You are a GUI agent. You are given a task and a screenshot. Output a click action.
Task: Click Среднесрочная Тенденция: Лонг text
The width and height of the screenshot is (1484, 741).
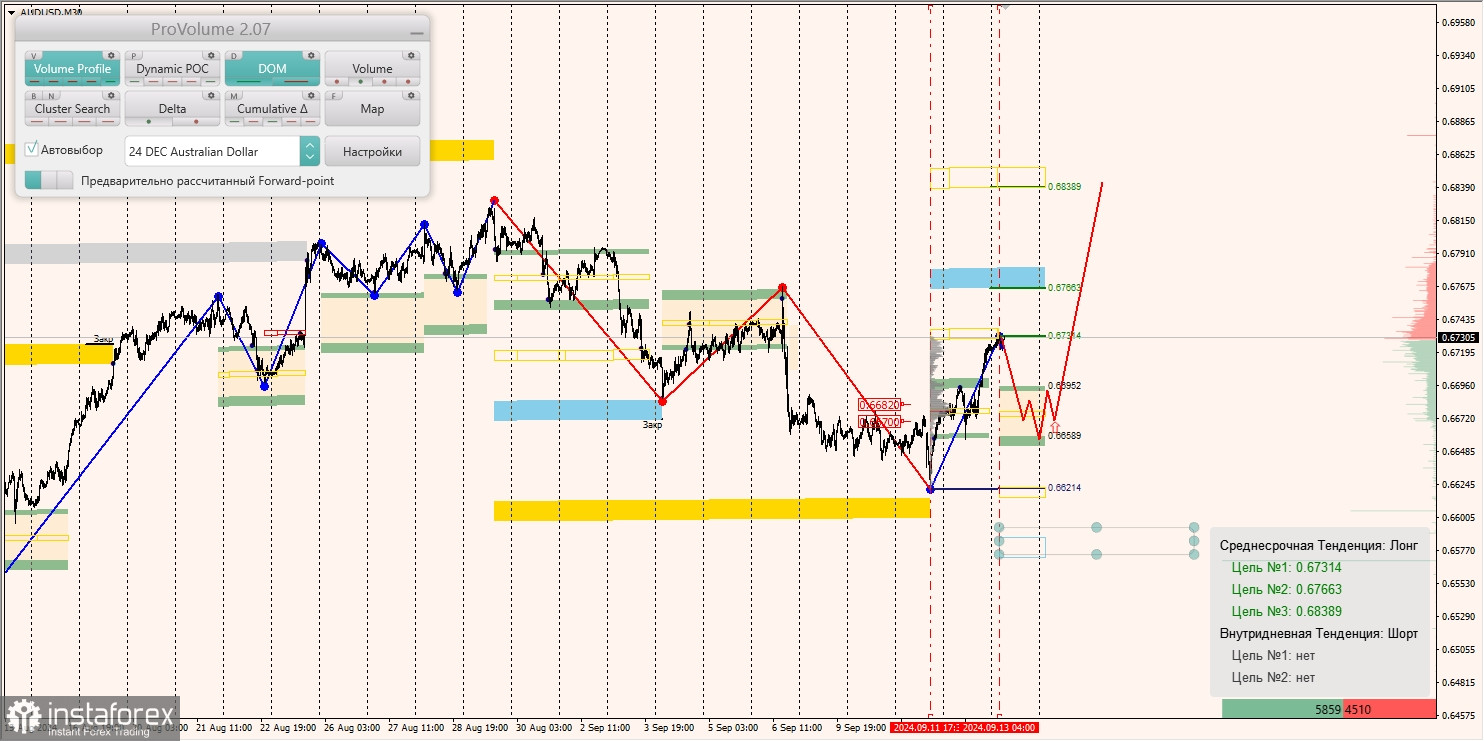coord(1318,545)
